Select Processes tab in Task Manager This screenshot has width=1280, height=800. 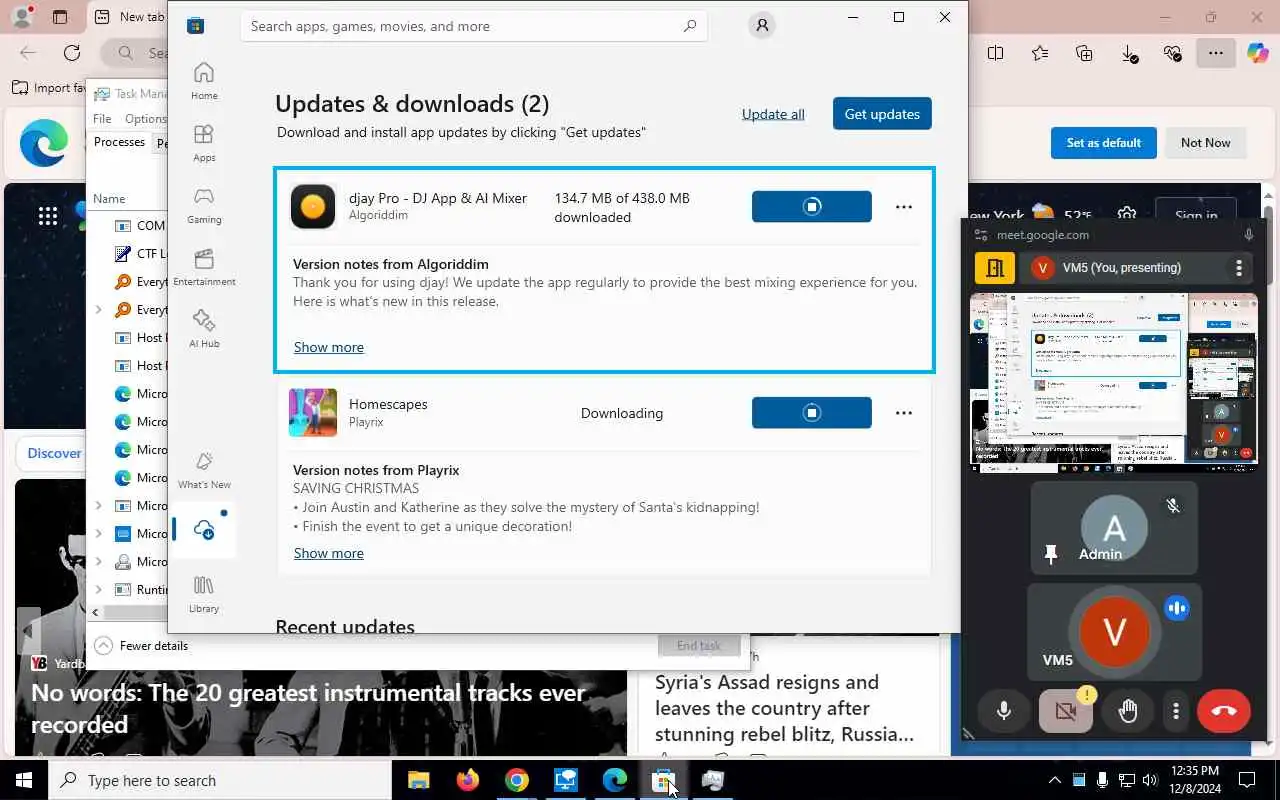click(119, 142)
